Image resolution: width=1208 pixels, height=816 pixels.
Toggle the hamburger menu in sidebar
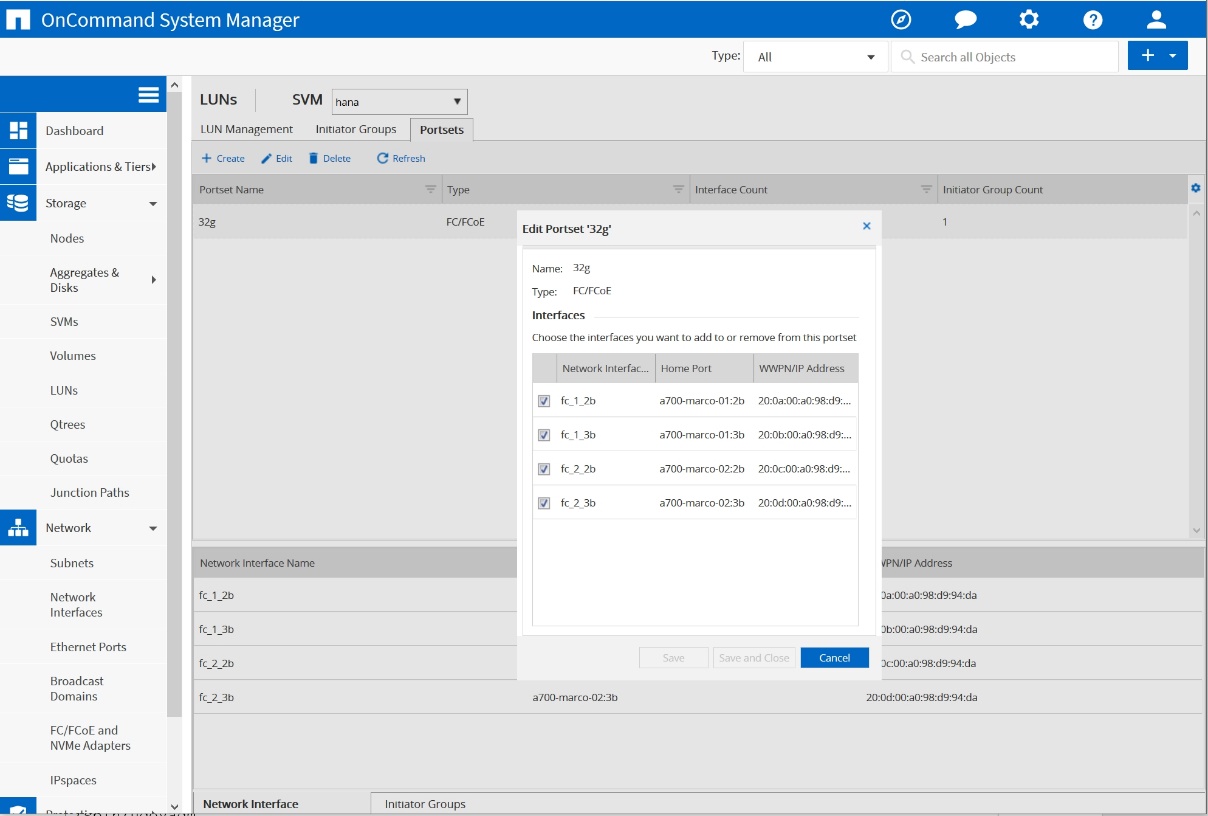(149, 95)
